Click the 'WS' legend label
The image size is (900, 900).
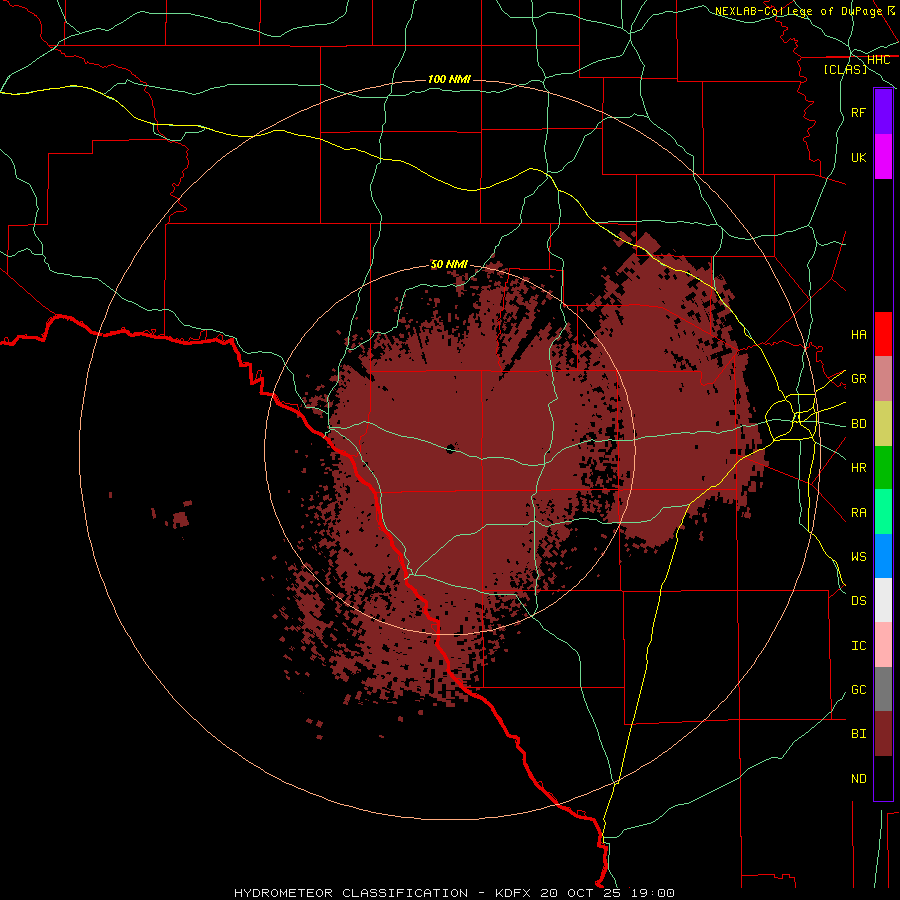[x=858, y=557]
